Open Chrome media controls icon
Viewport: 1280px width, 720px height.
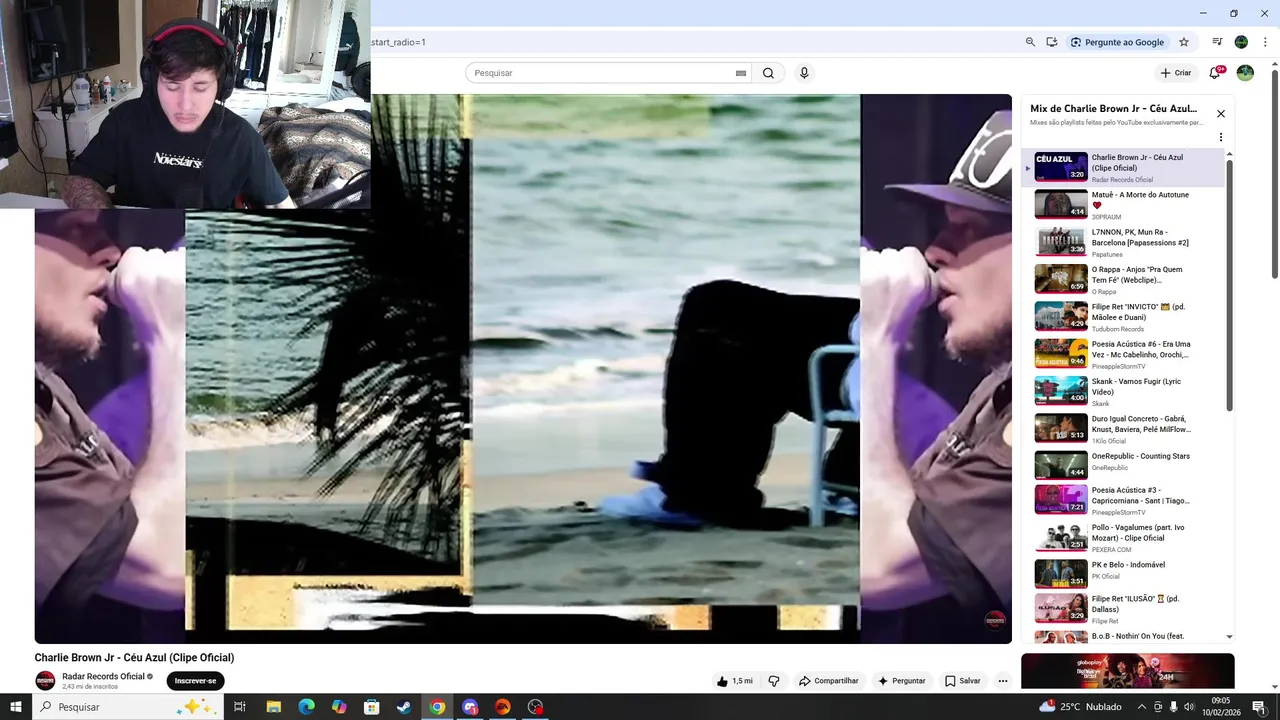point(1217,42)
